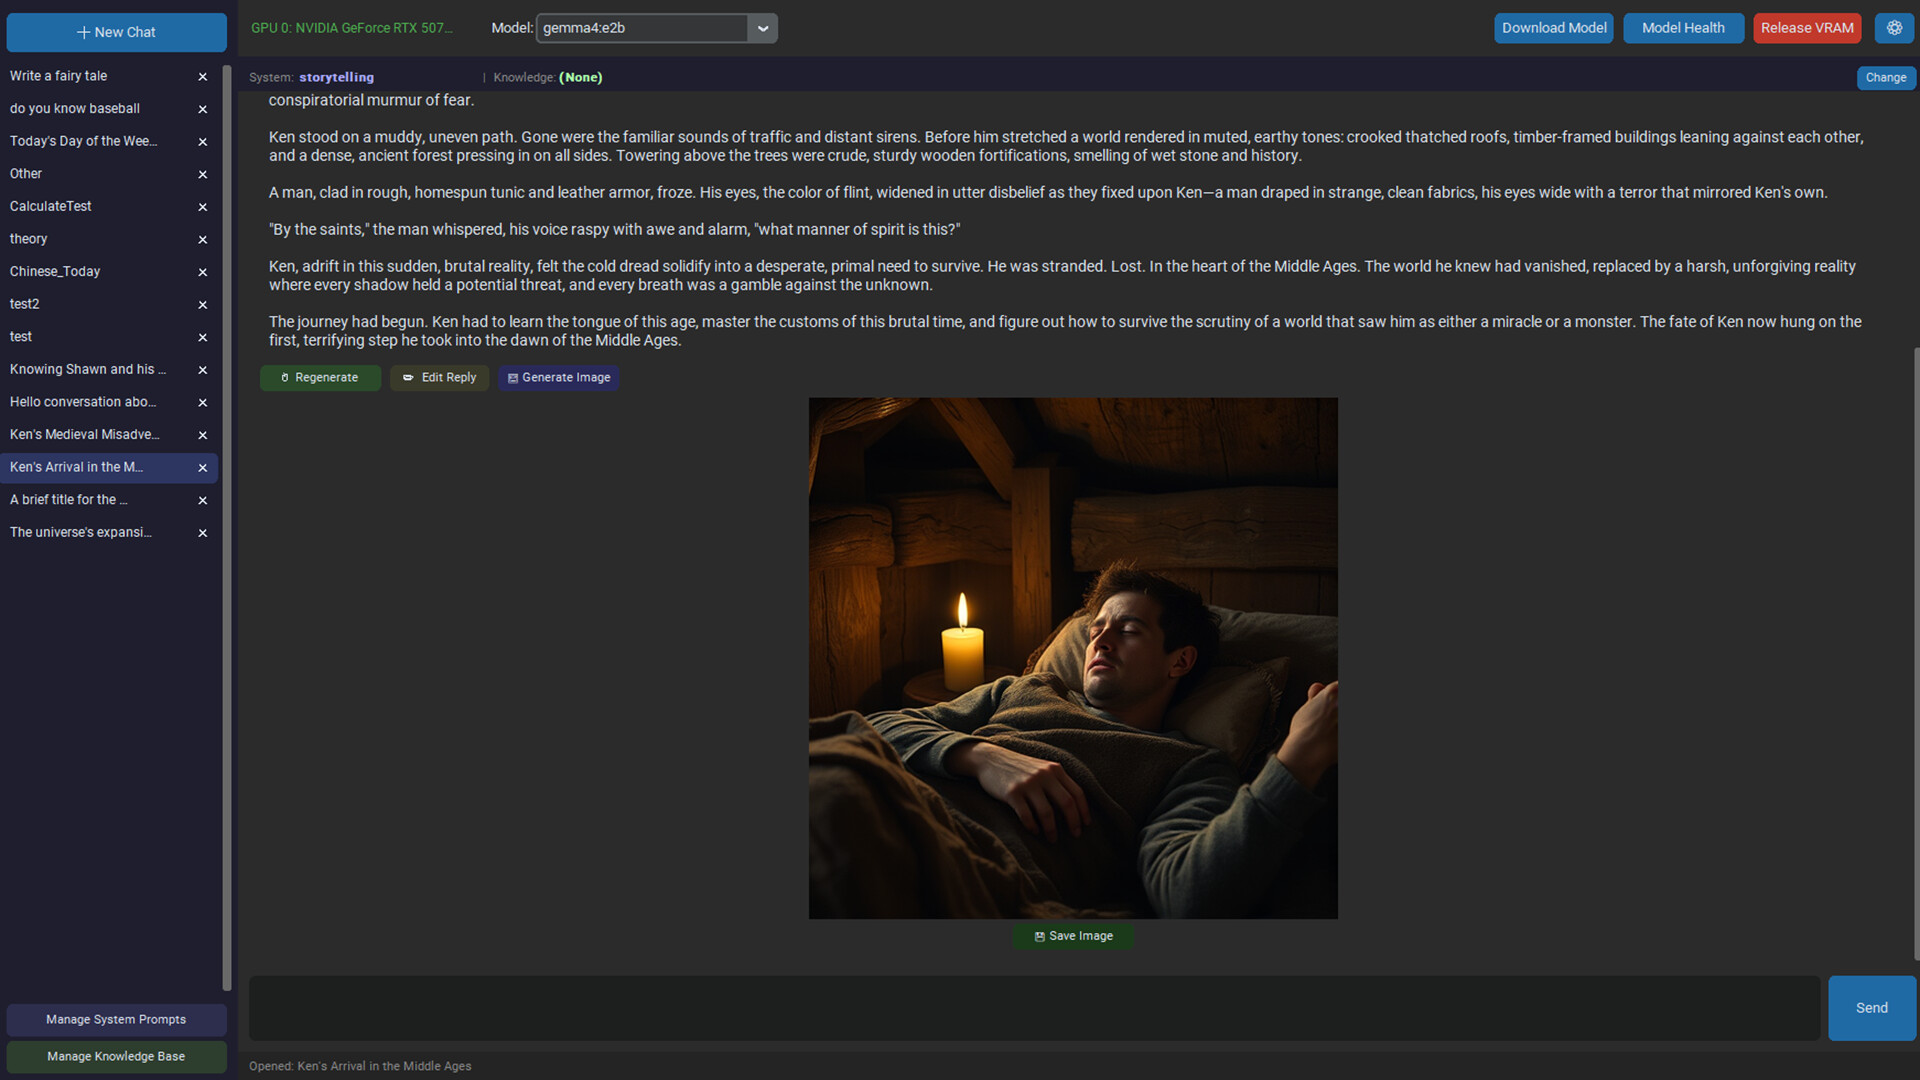Delete the 'Write a fairy tale' chat
The width and height of the screenshot is (1920, 1080).
tap(203, 77)
